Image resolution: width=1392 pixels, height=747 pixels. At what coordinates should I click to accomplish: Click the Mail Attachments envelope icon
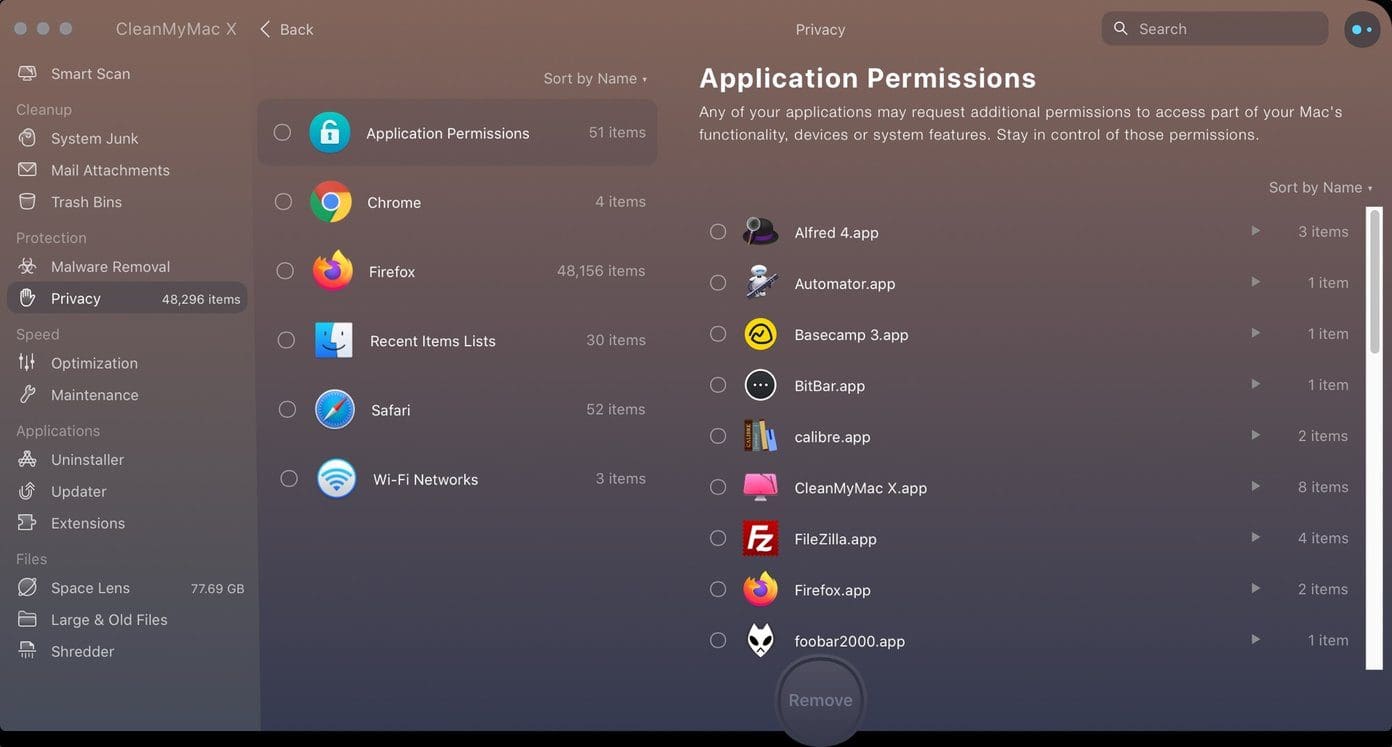coord(28,170)
